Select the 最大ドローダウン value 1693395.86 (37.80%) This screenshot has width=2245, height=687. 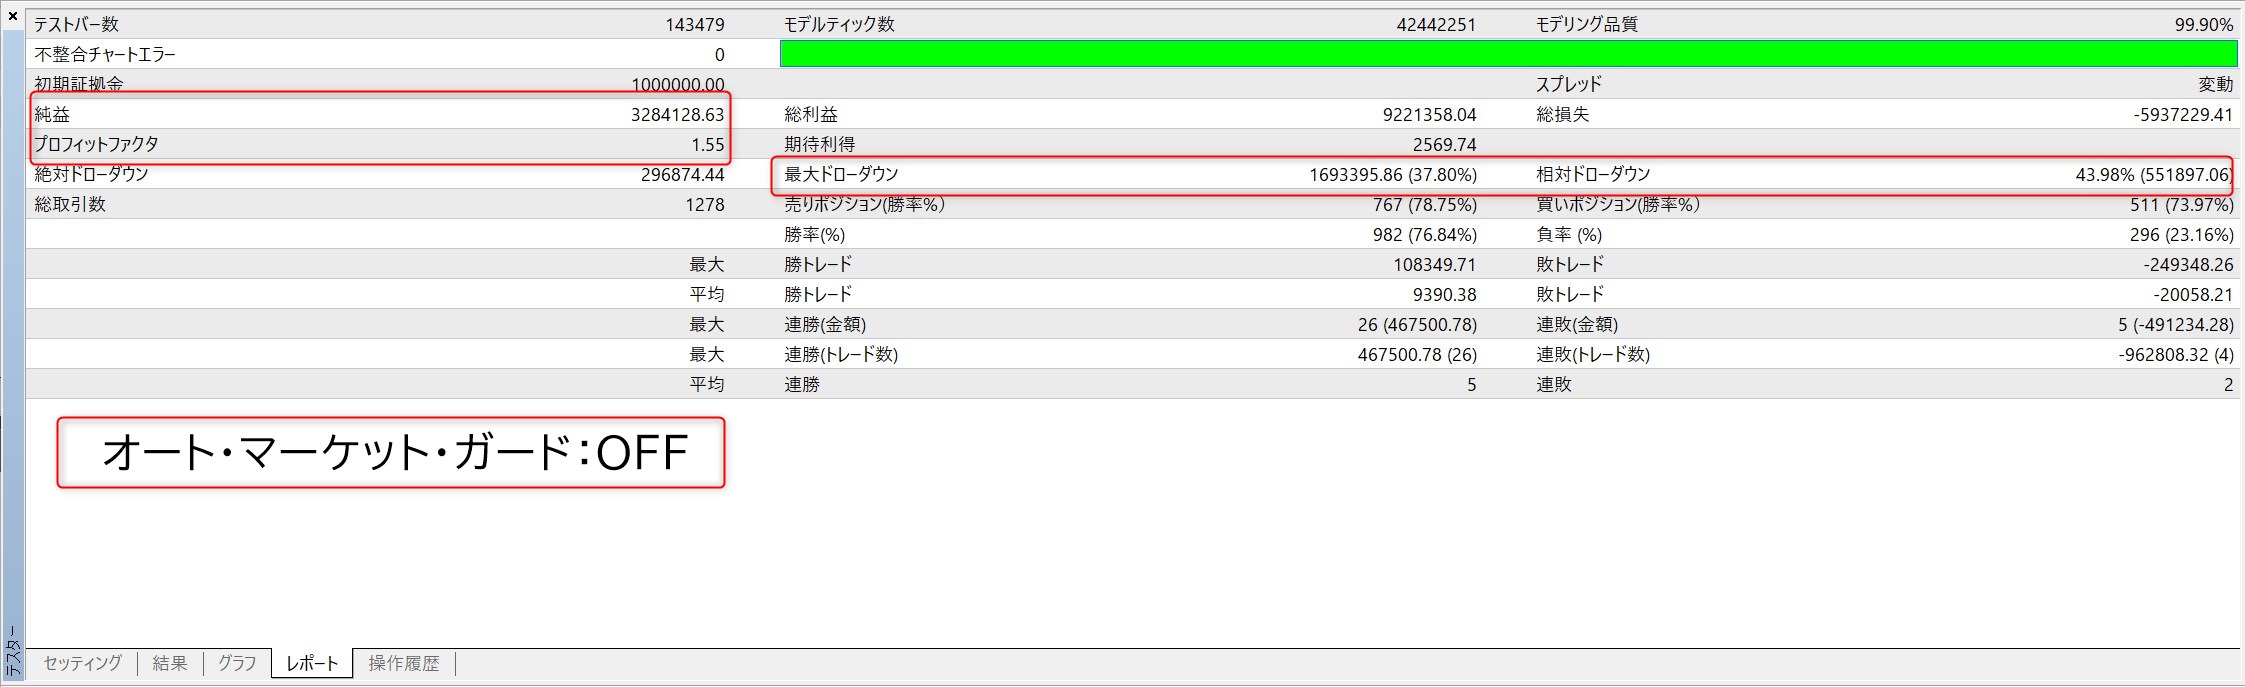1392,175
